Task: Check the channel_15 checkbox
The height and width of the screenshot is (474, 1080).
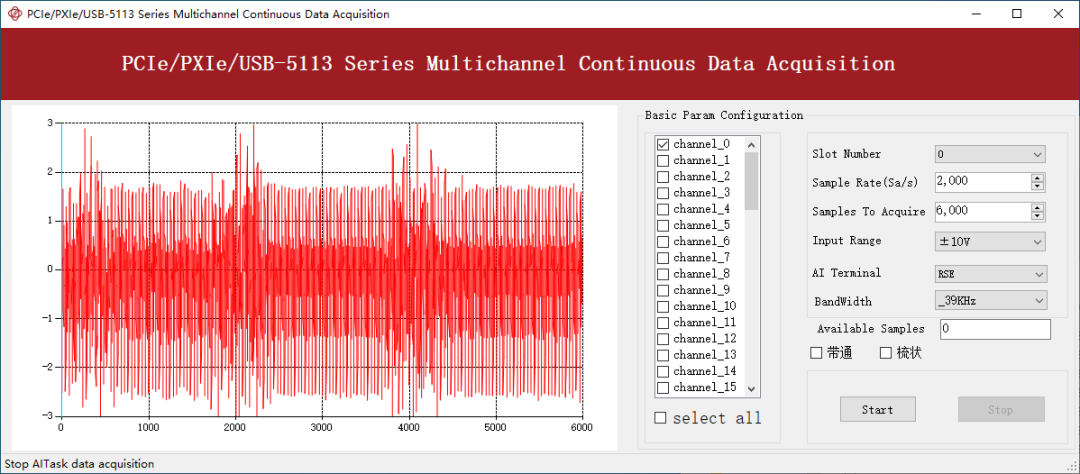Action: click(x=663, y=388)
